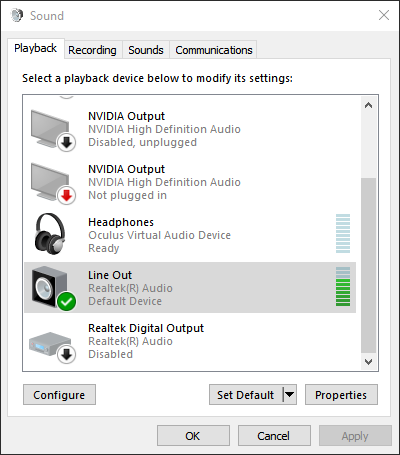Image resolution: width=400 pixels, height=455 pixels.
Task: Click the grayed Apply button
Action: click(x=355, y=436)
